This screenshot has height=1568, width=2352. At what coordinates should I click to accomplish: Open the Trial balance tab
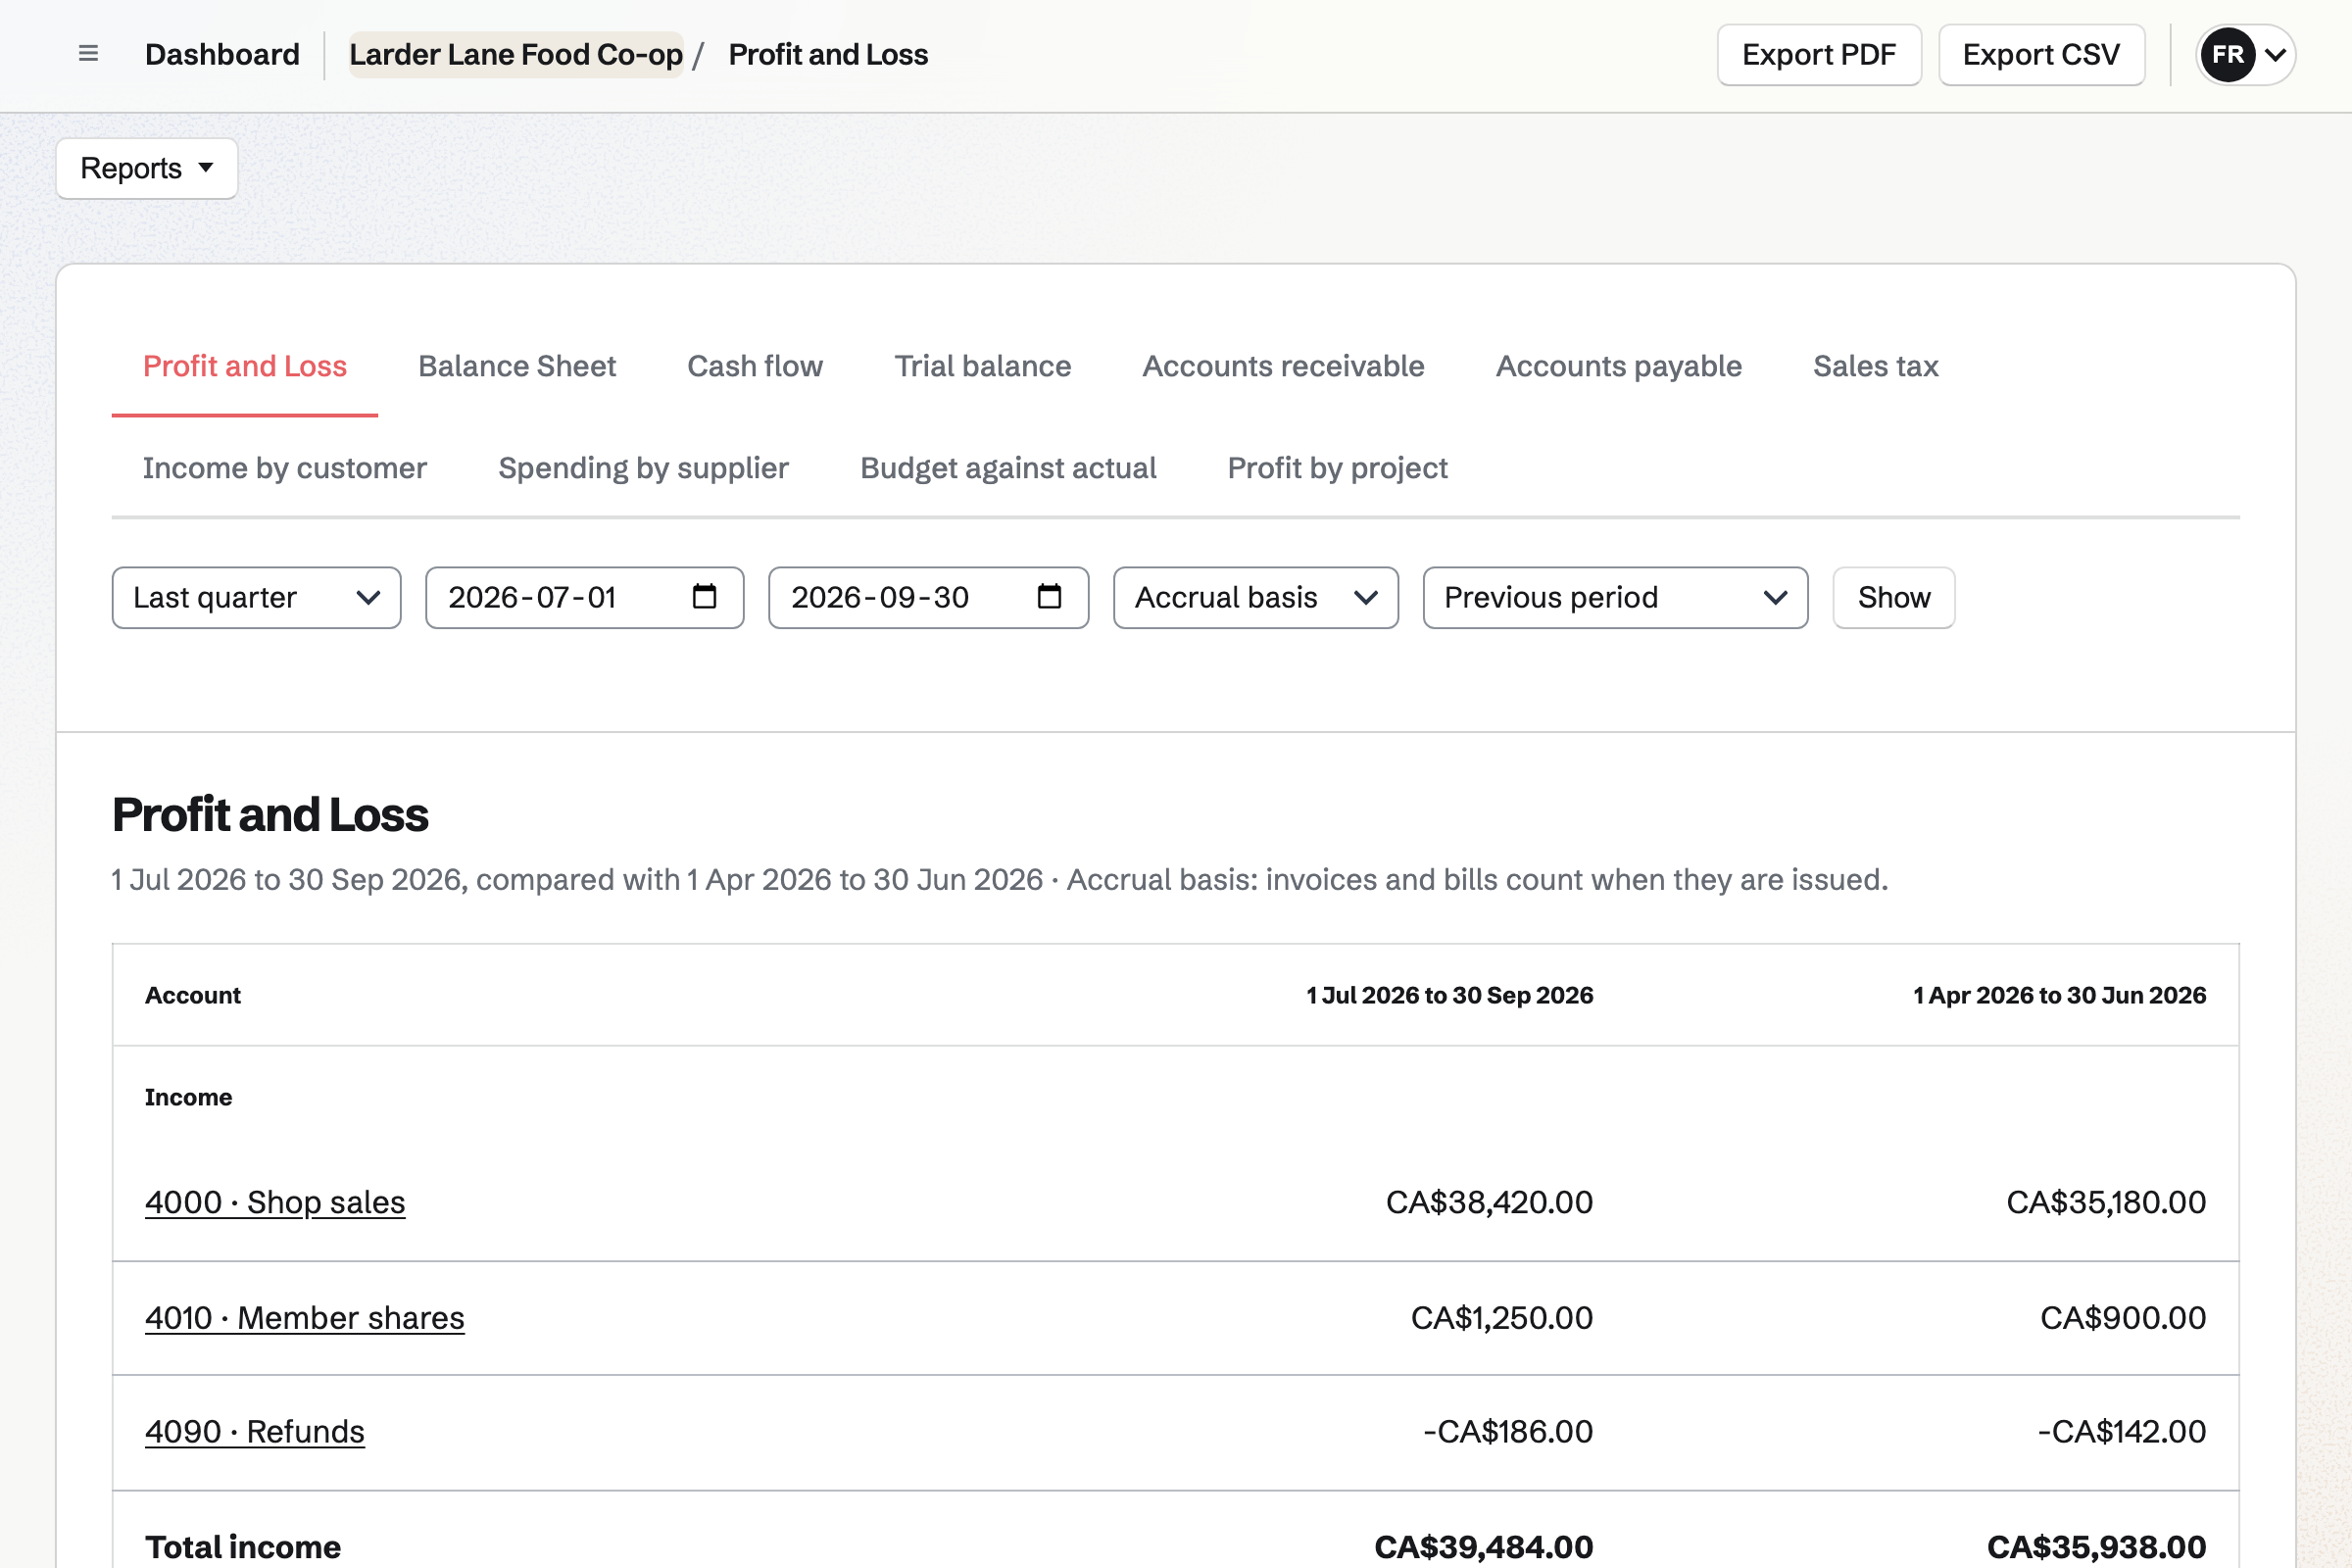coord(983,366)
